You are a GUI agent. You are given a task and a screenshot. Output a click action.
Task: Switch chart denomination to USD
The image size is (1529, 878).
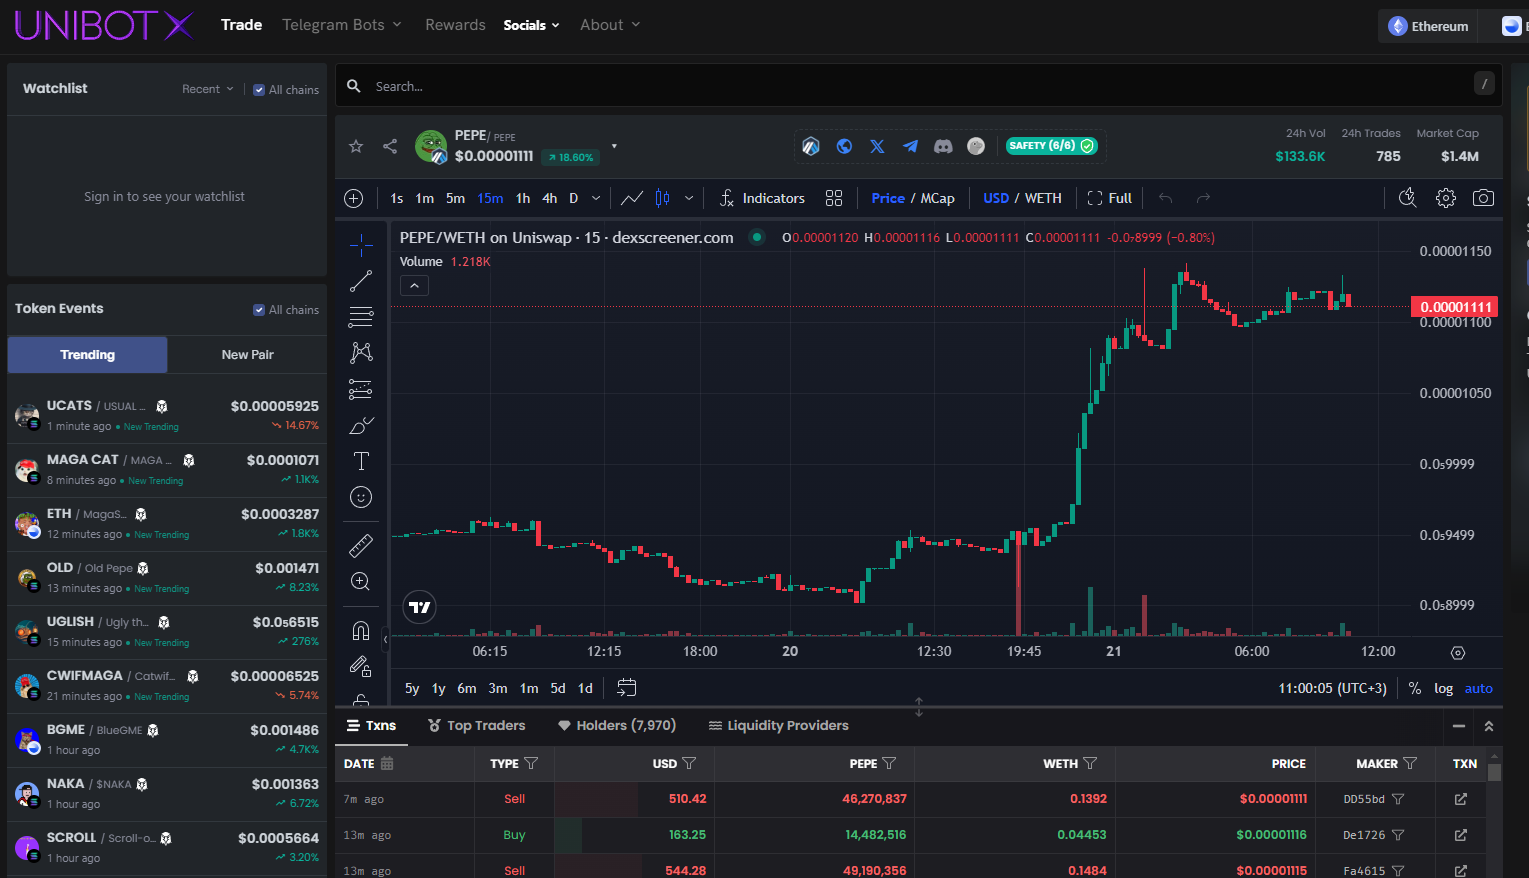tap(996, 198)
